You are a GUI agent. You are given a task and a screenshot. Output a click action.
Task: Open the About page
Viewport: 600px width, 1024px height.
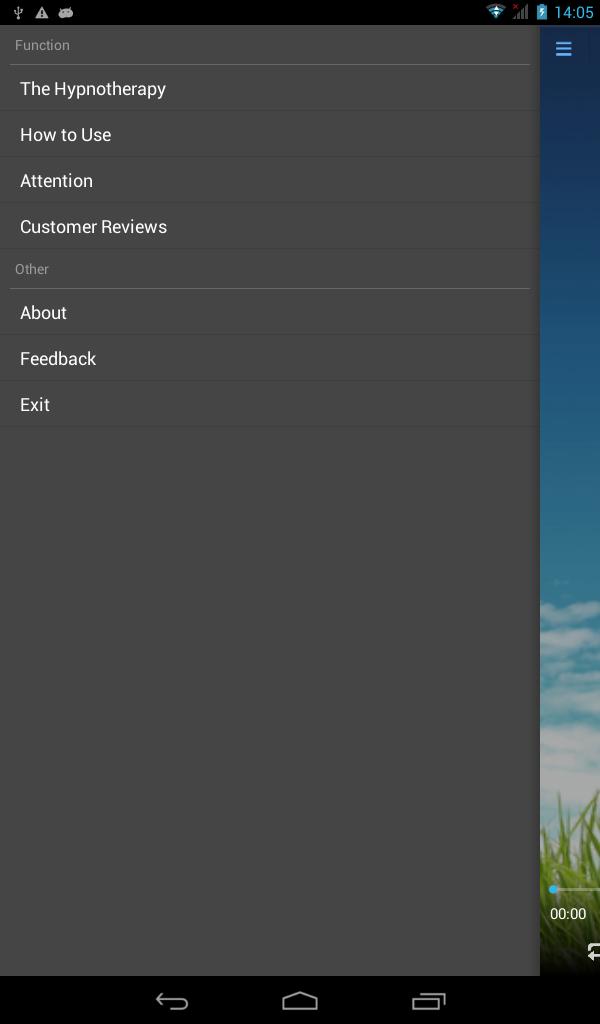(270, 312)
